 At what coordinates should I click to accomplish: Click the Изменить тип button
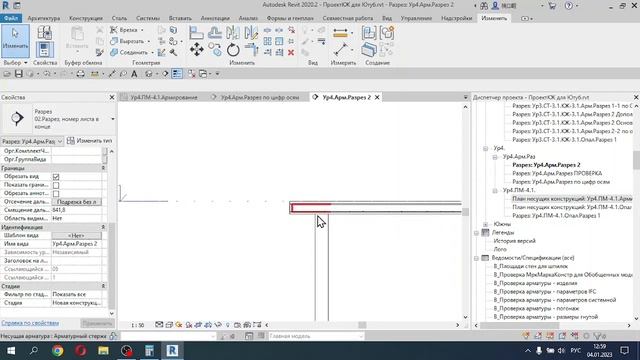click(x=90, y=141)
